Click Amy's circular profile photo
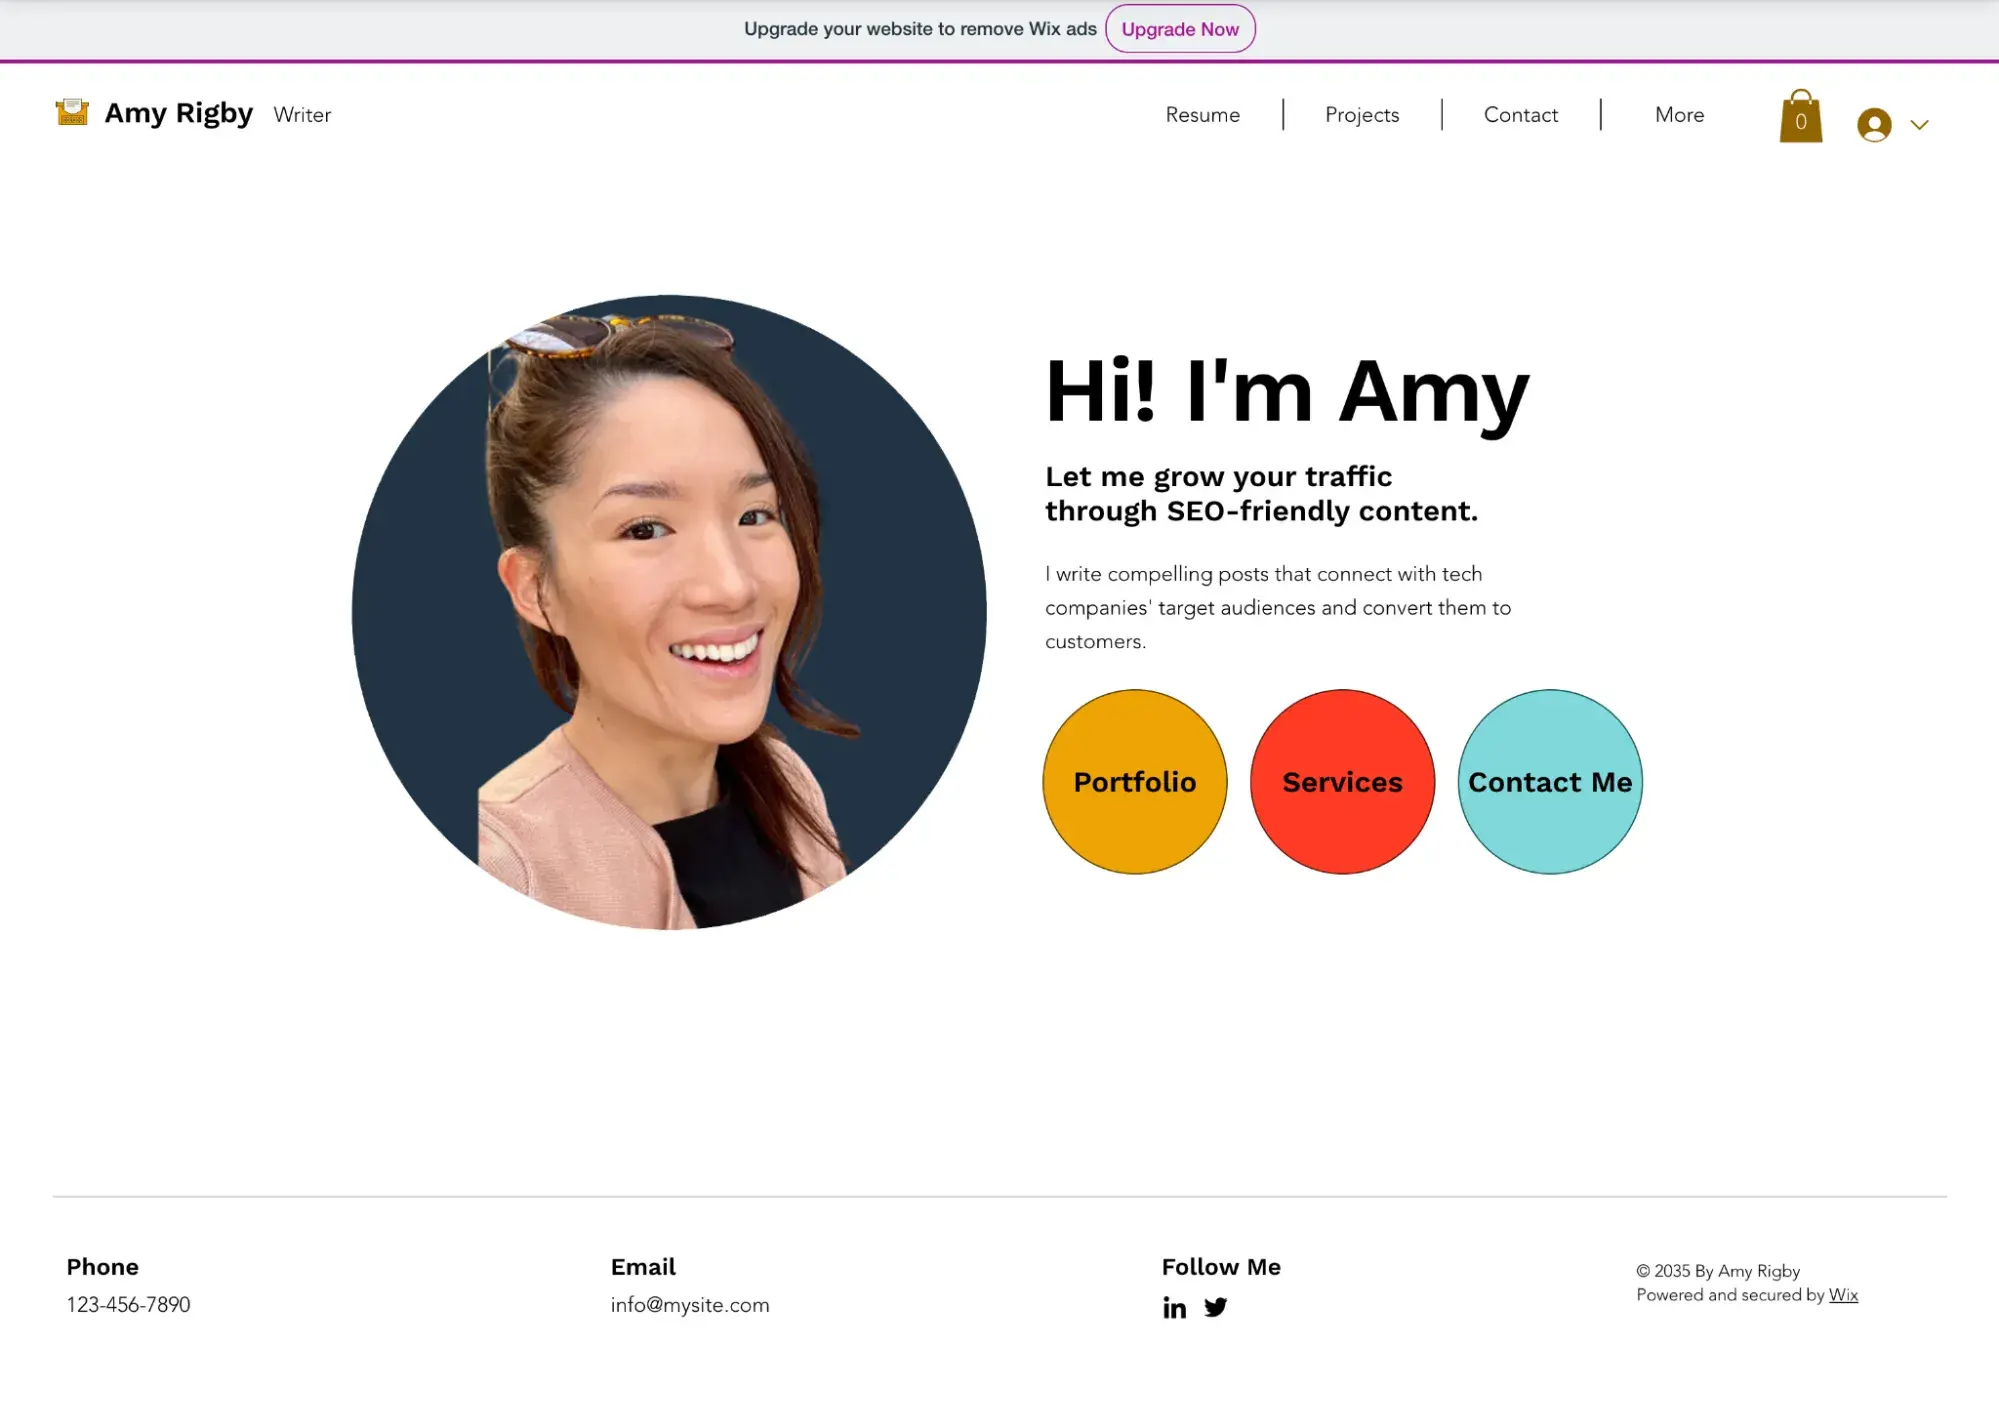The width and height of the screenshot is (1999, 1425). pos(669,612)
